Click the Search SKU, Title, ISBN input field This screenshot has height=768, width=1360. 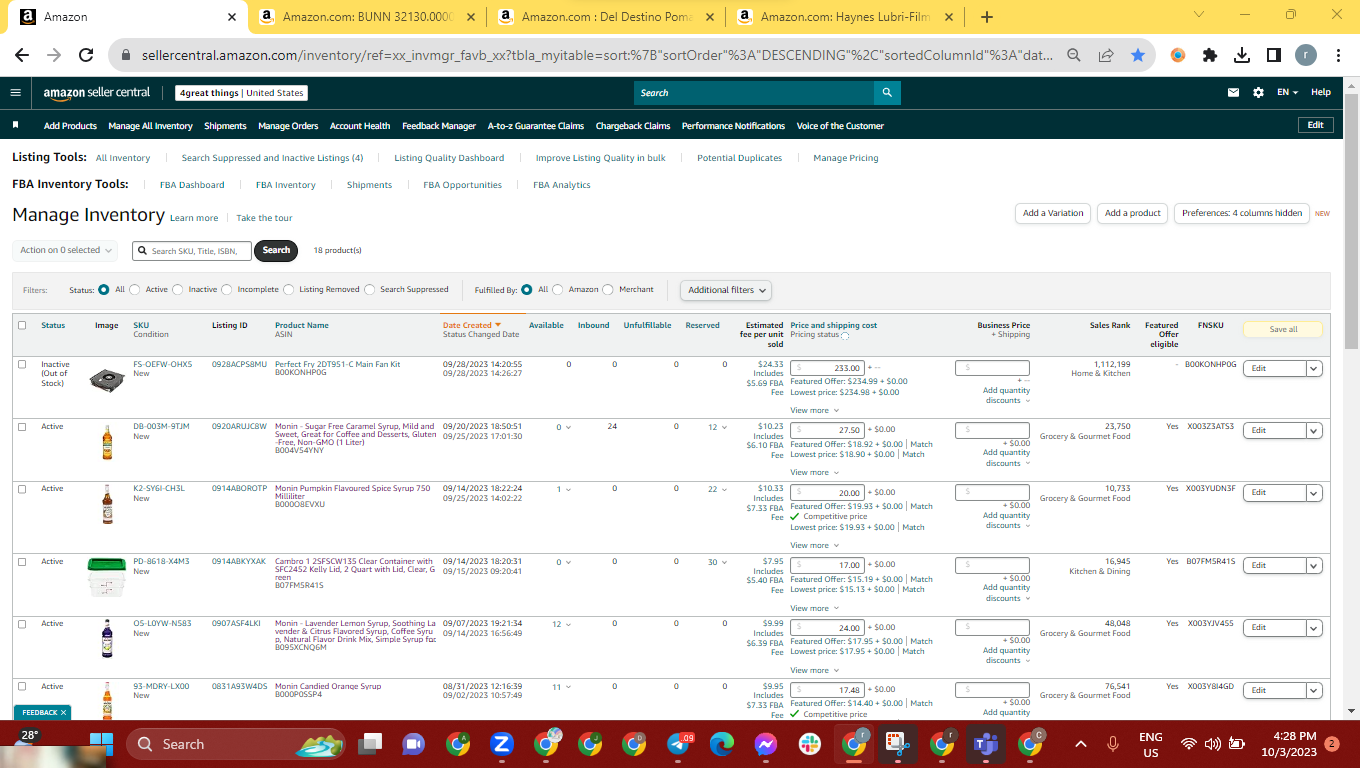click(x=192, y=251)
